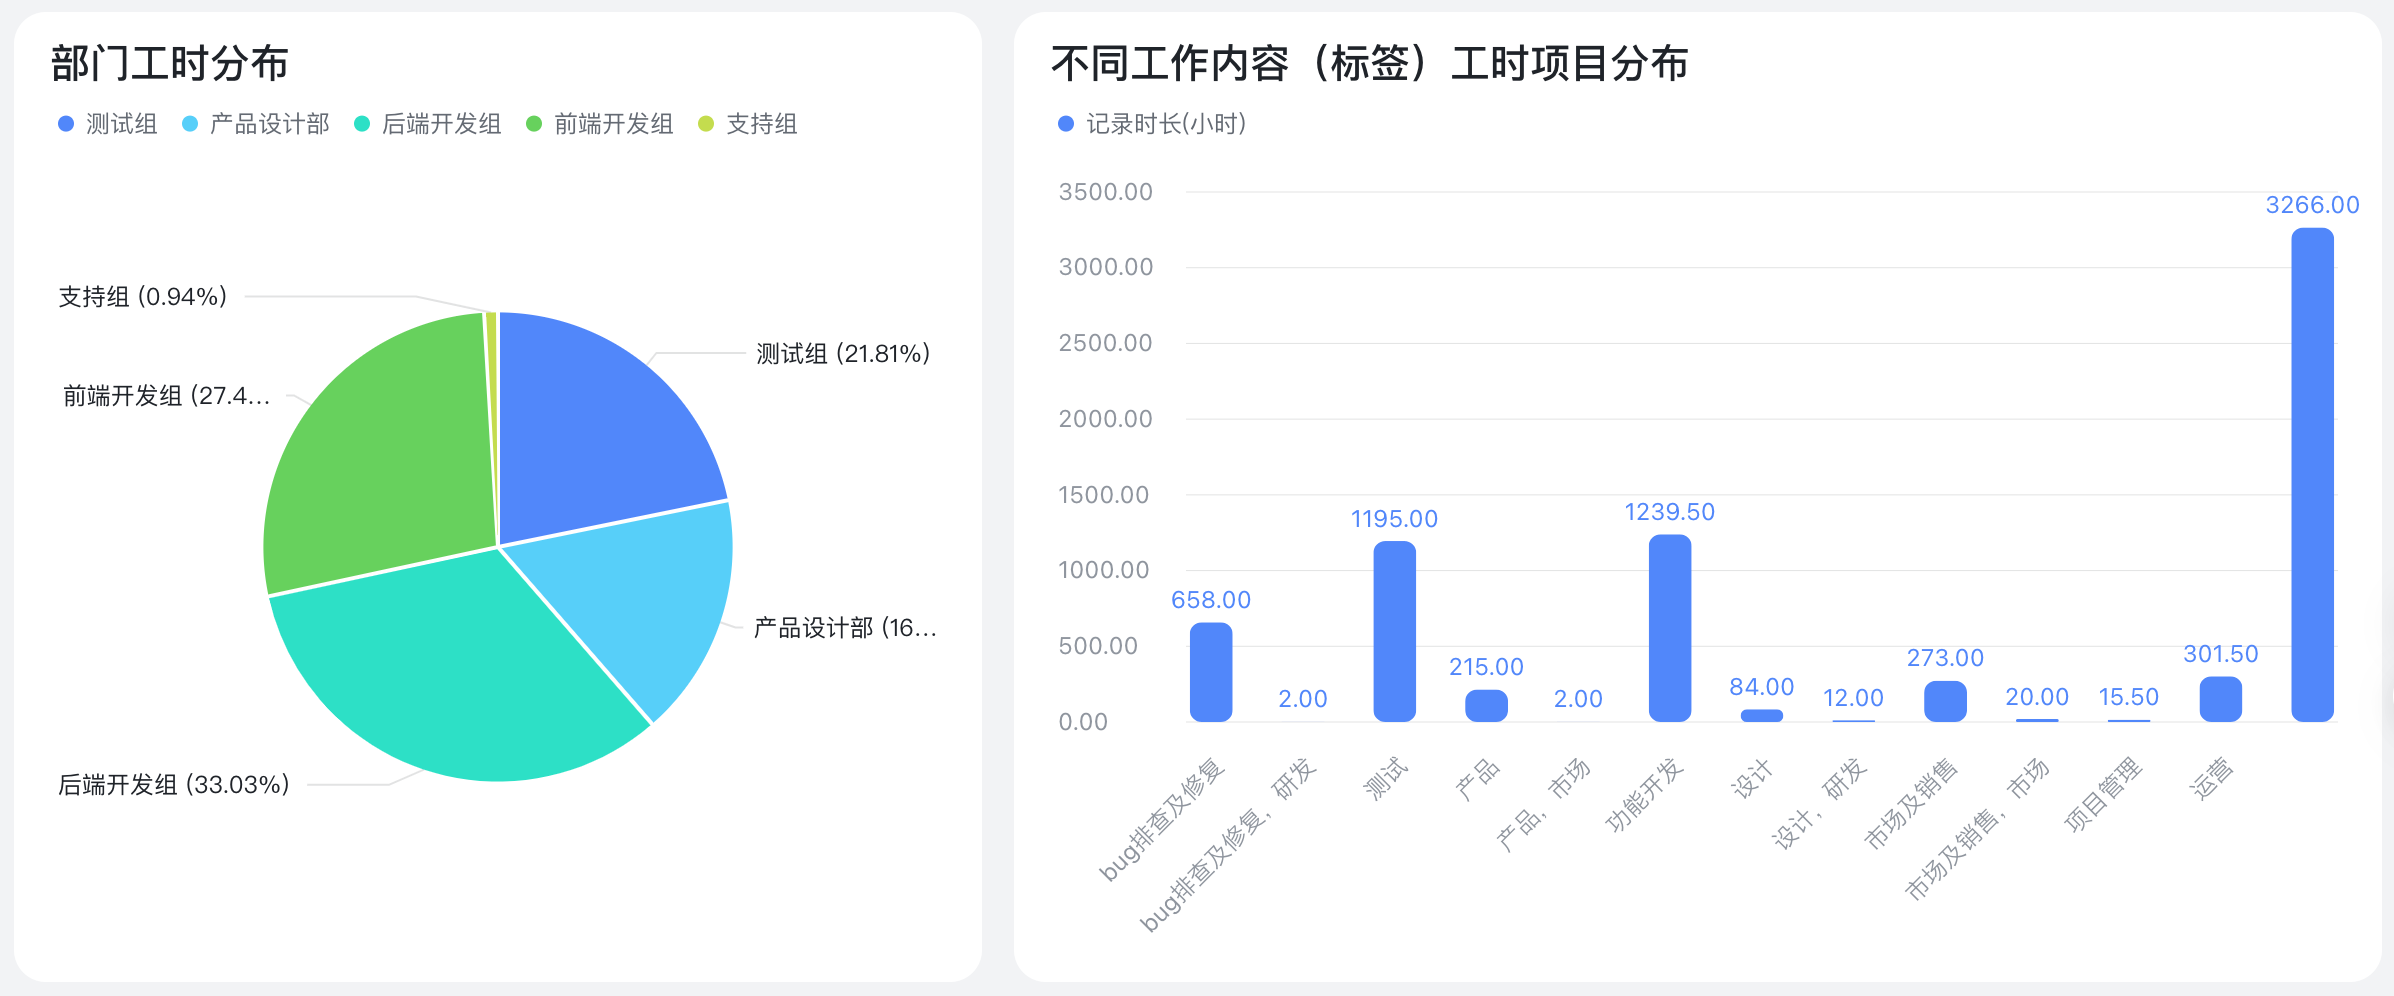The height and width of the screenshot is (996, 2394).
Task: Select the blue 测试组 pie slice
Action: click(590, 430)
